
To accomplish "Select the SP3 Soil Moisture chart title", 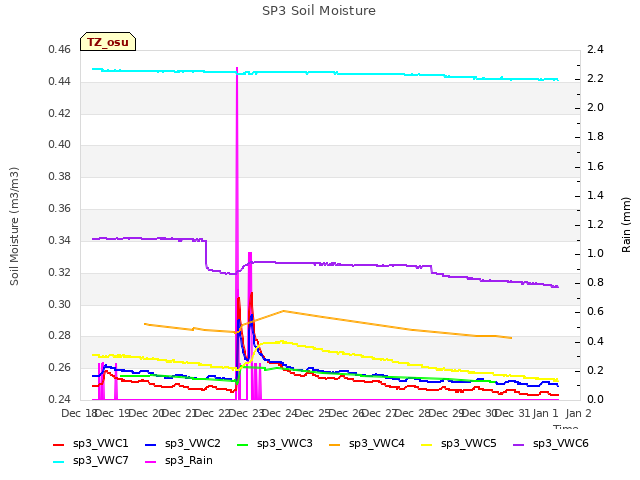I will [319, 11].
